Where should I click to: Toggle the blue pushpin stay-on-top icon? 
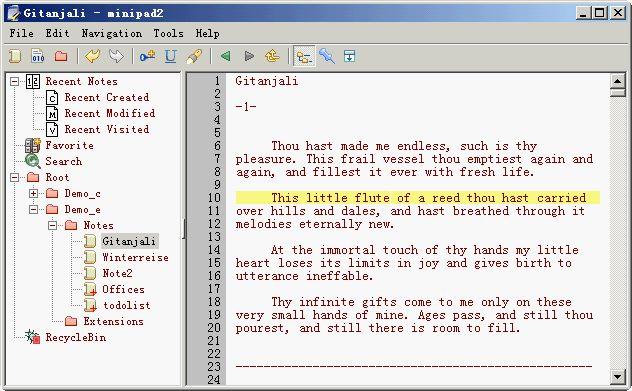327,56
